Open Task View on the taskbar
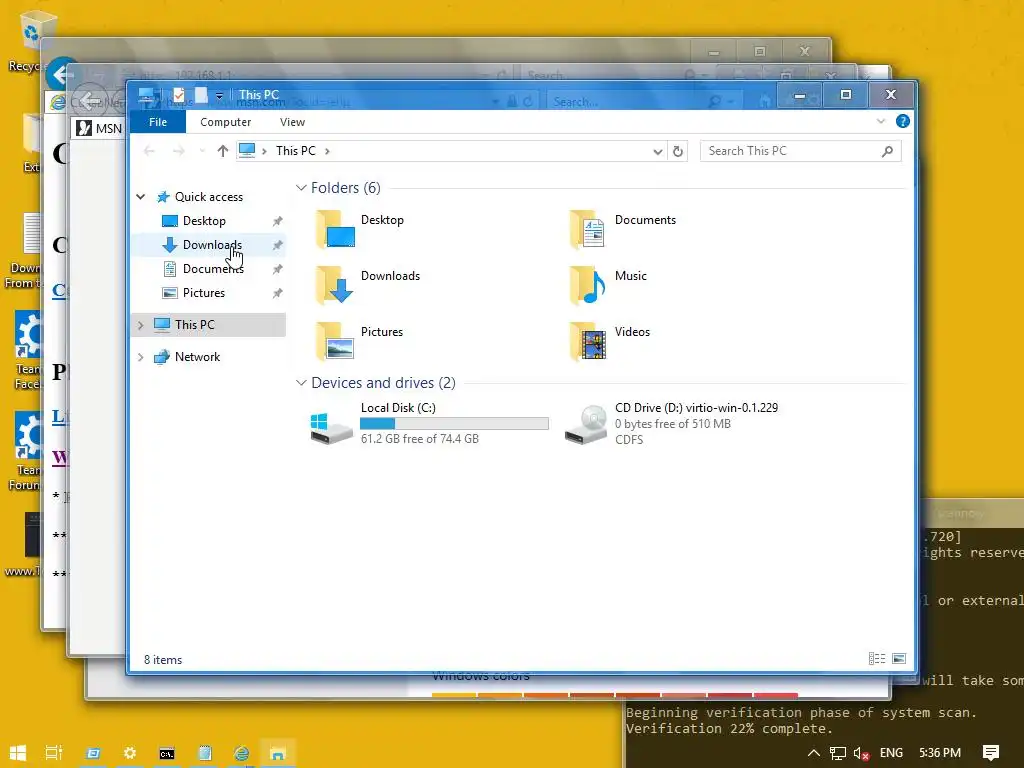Viewport: 1024px width, 768px height. (54, 753)
